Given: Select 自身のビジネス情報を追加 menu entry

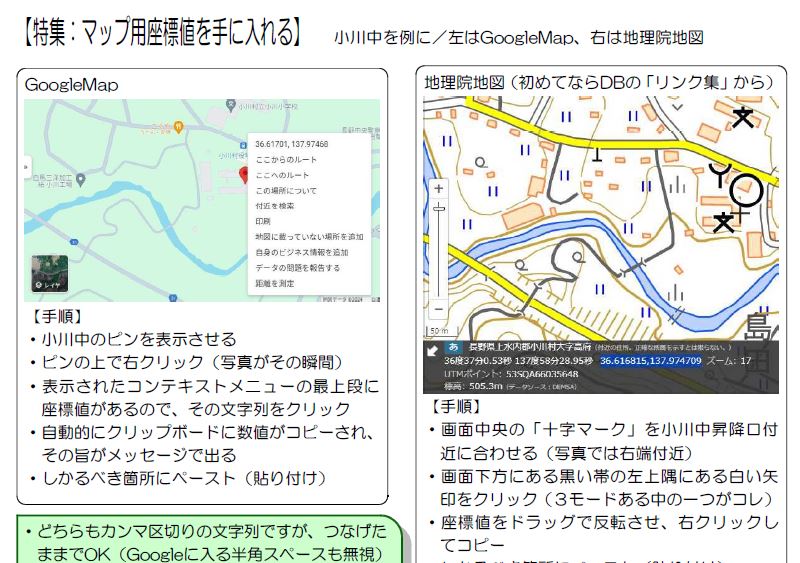Looking at the screenshot, I should pos(302,252).
